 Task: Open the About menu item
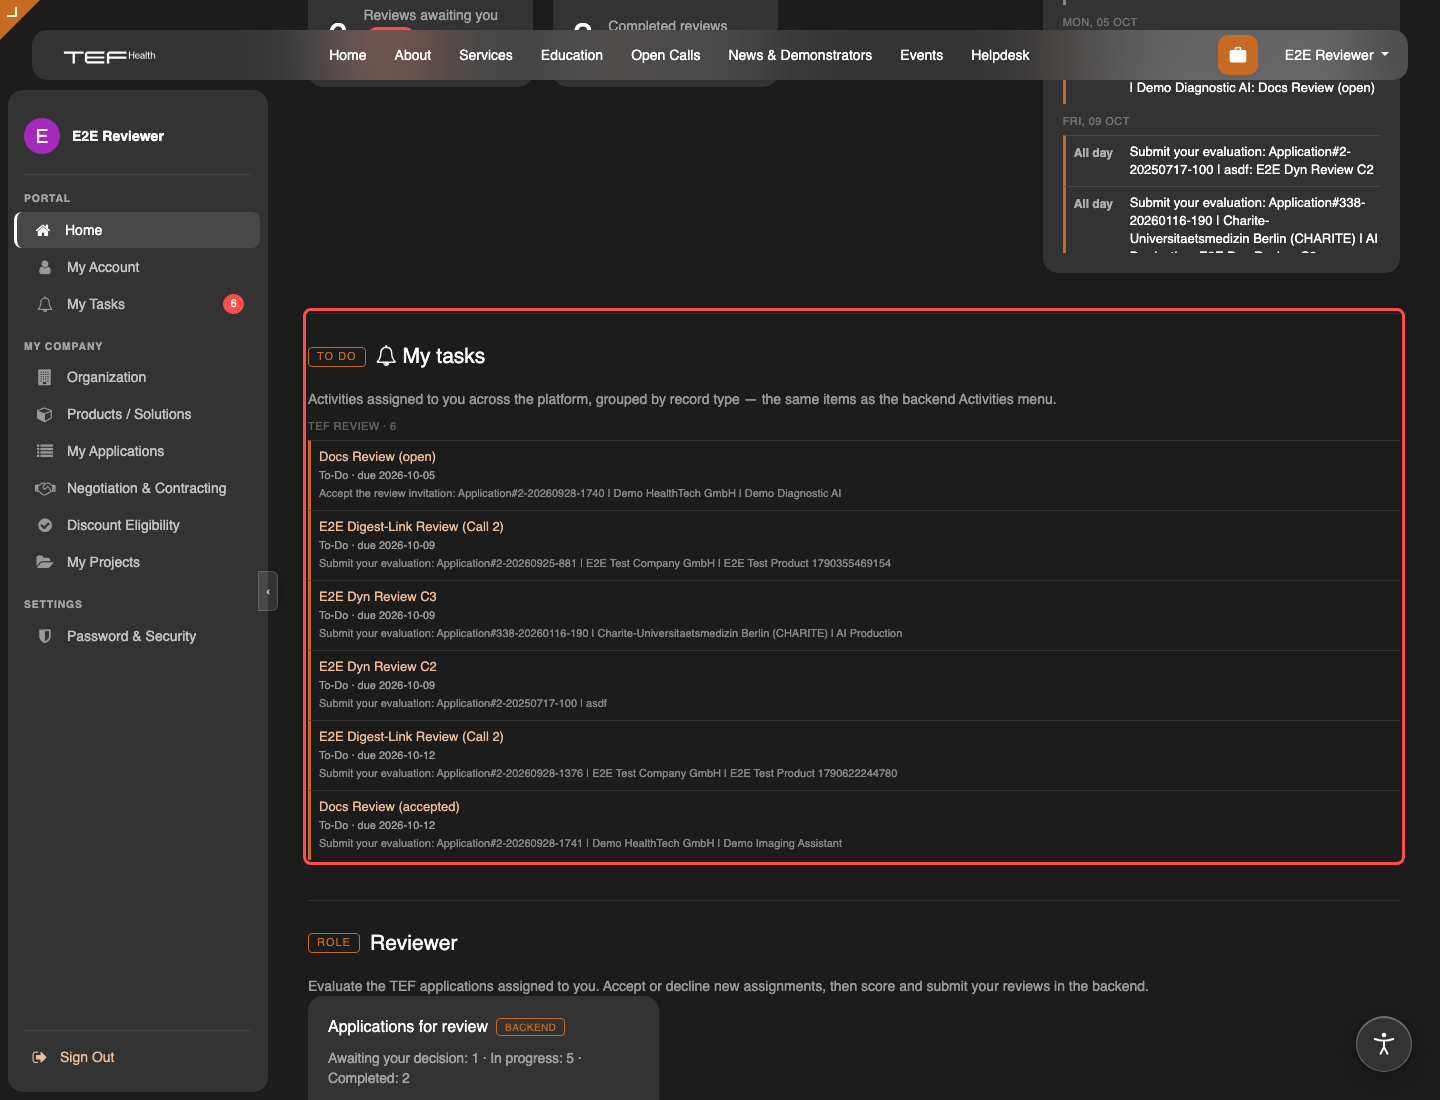click(x=413, y=55)
